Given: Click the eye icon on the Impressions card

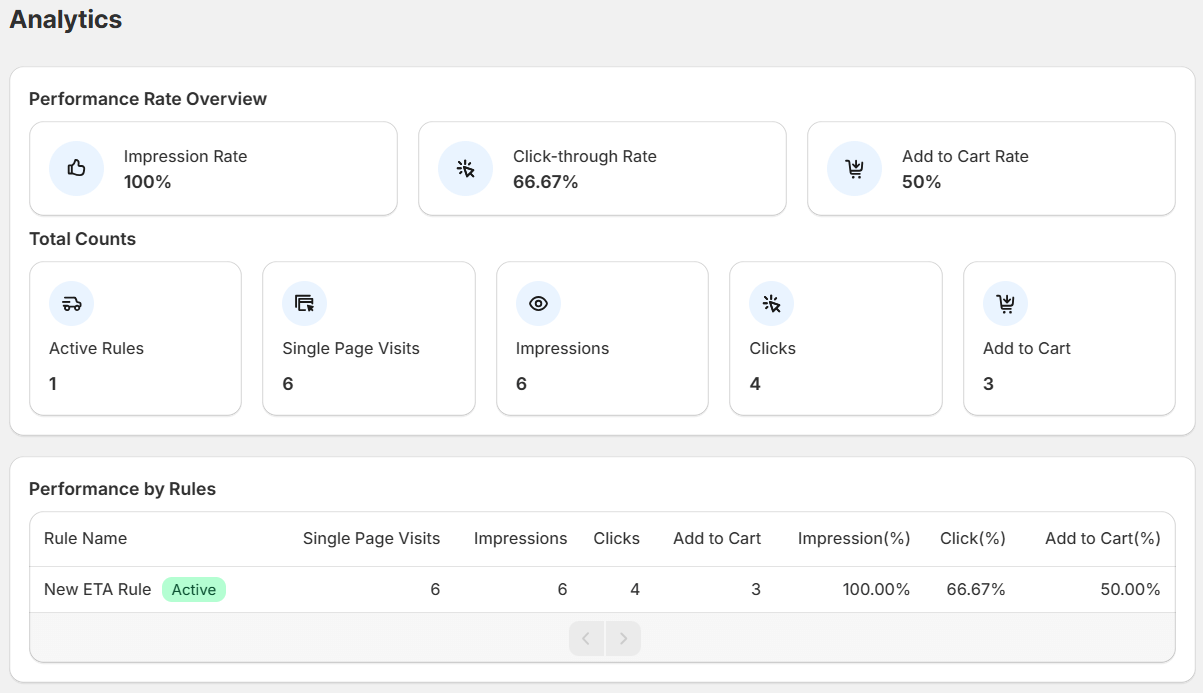Looking at the screenshot, I should [537, 303].
